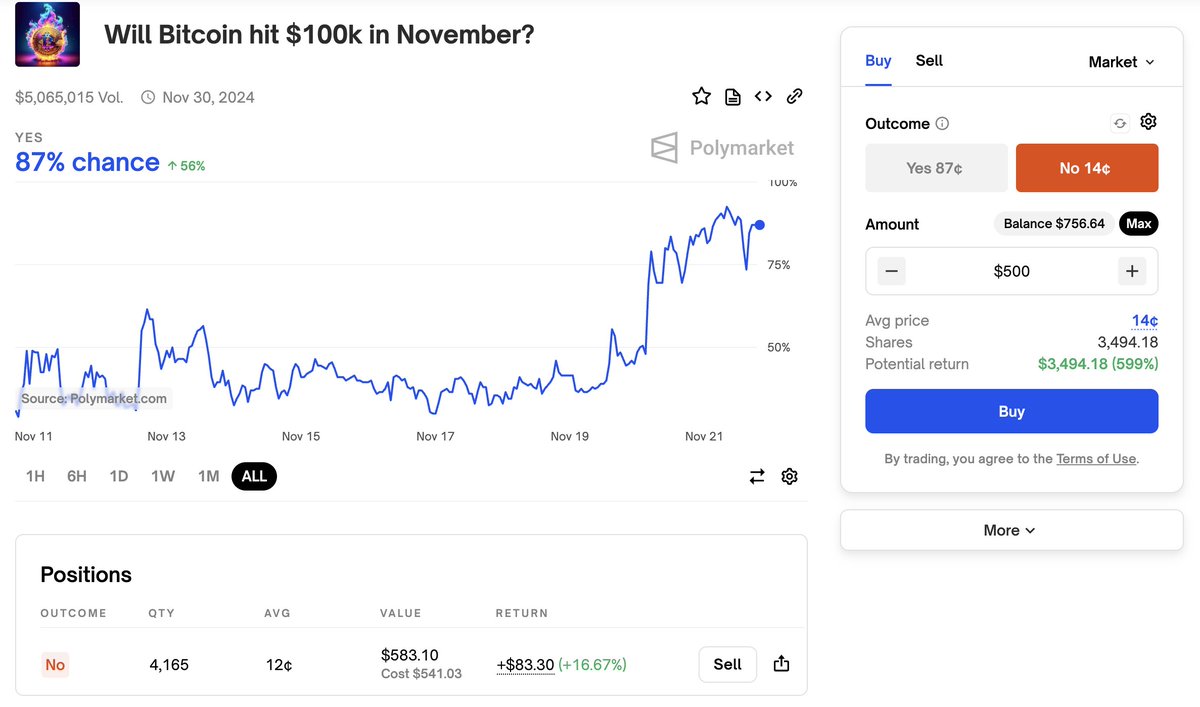Set chart range to 1W
This screenshot has width=1200, height=707.
click(x=162, y=476)
